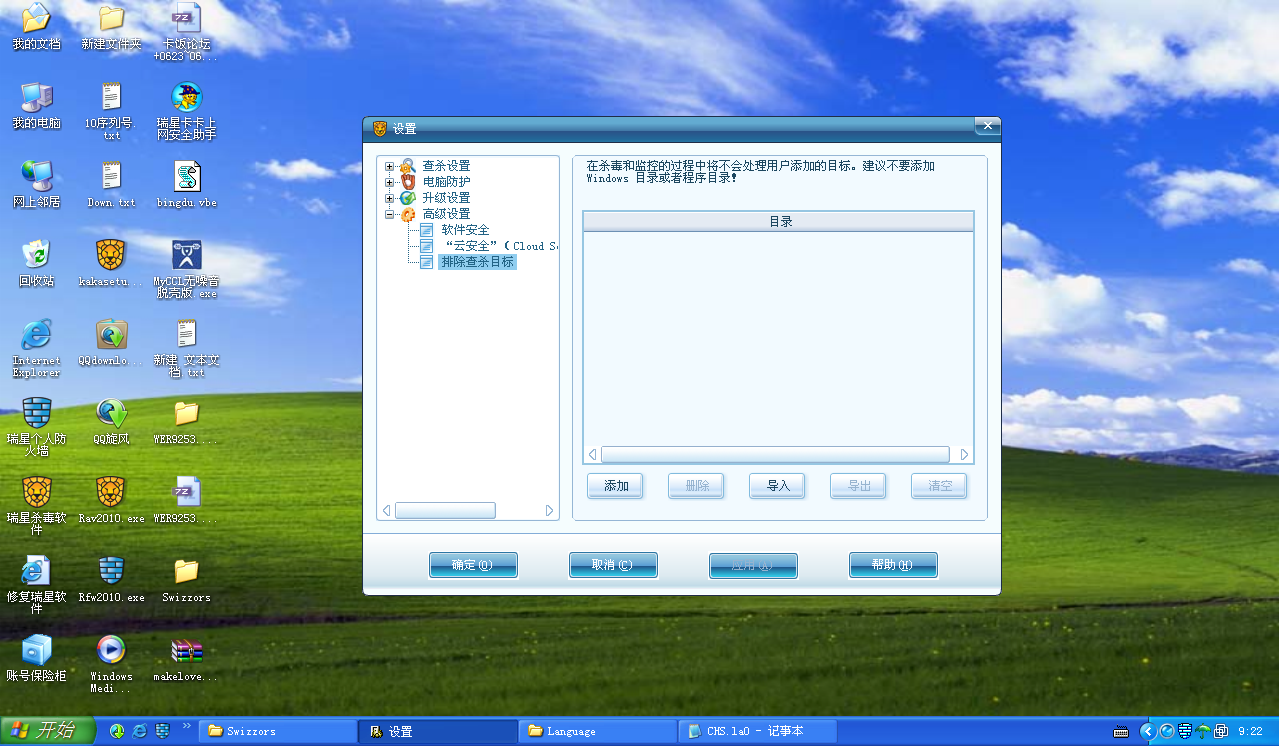
Task: Select the Rav2010.exe icon
Action: click(x=111, y=500)
